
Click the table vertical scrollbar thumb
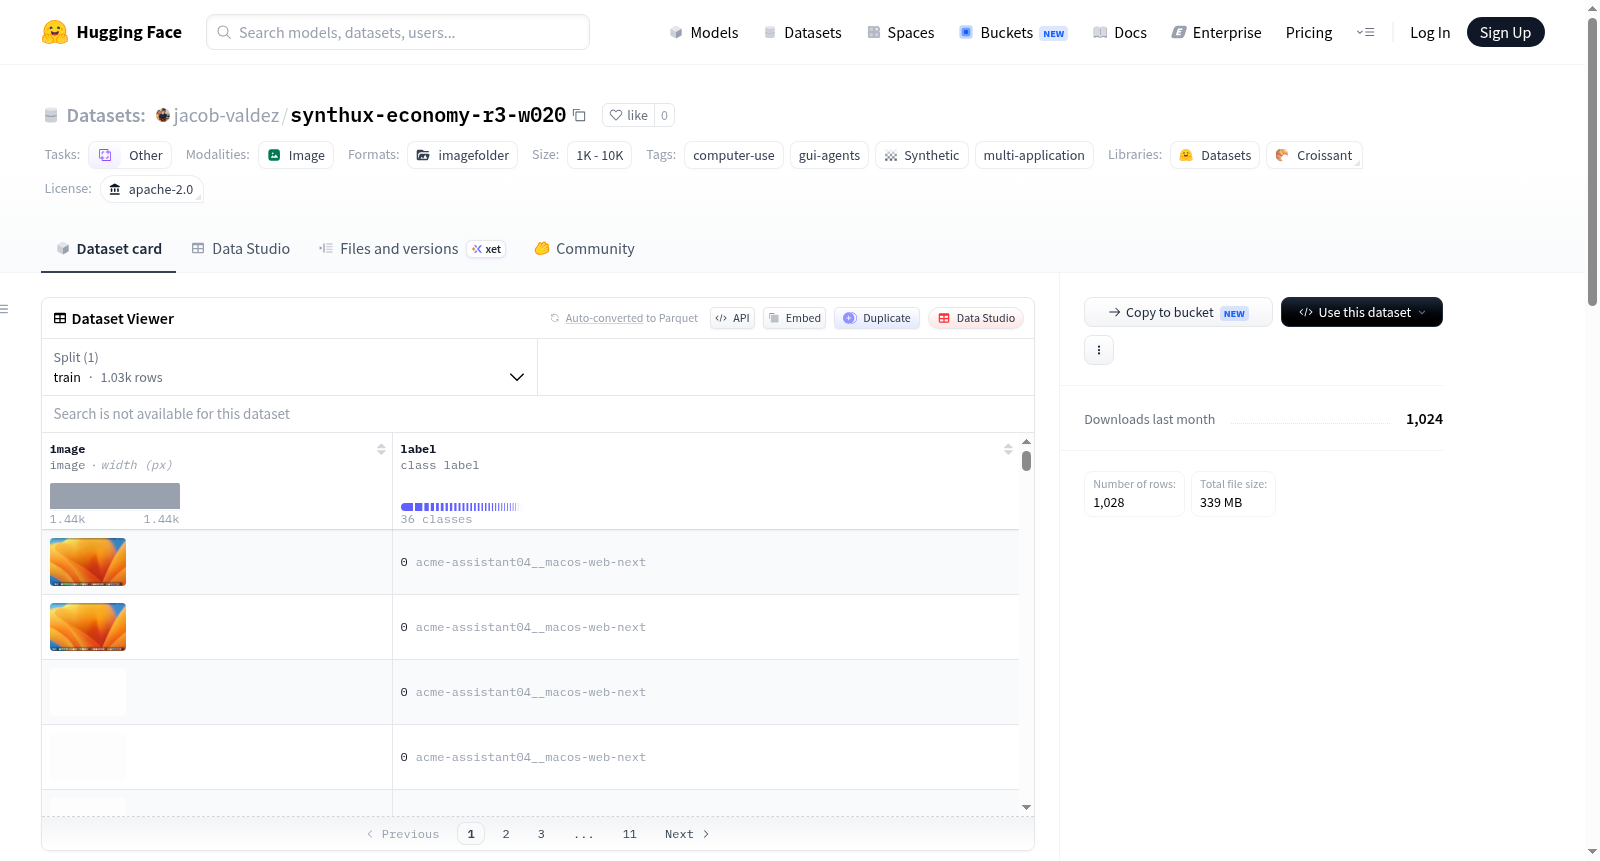coord(1026,461)
